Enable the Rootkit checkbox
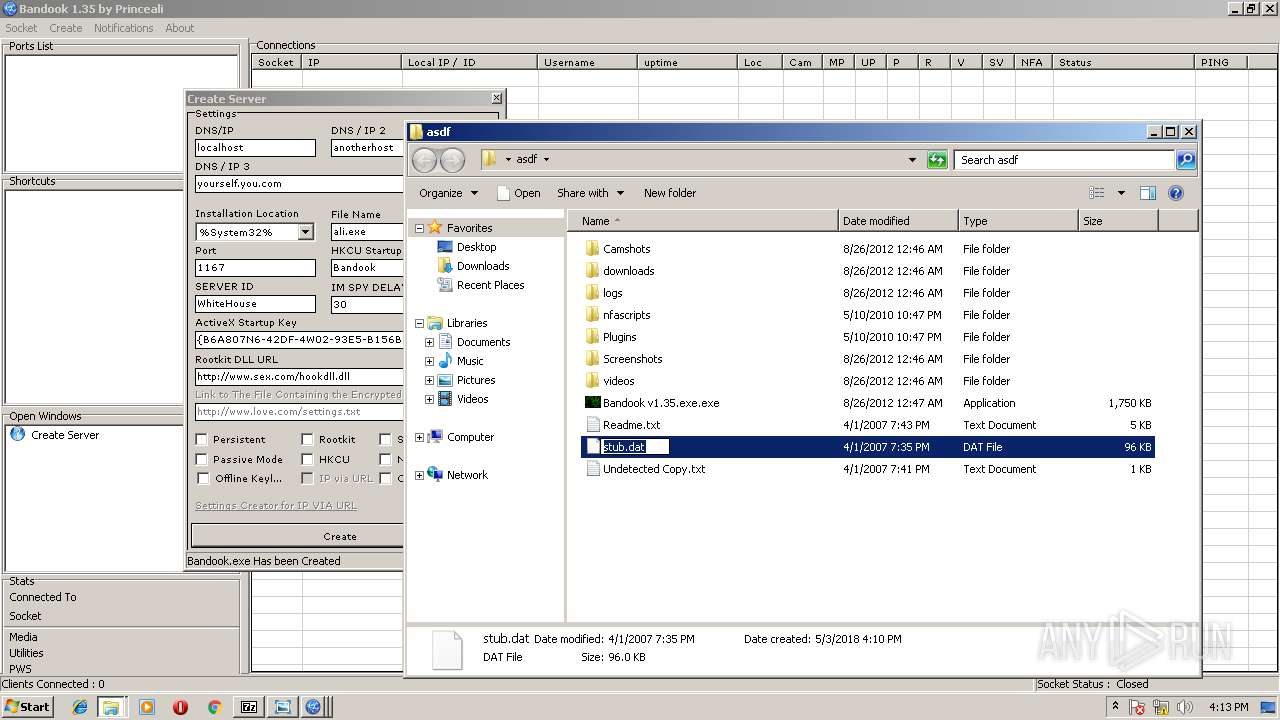The image size is (1280, 720). (x=307, y=439)
